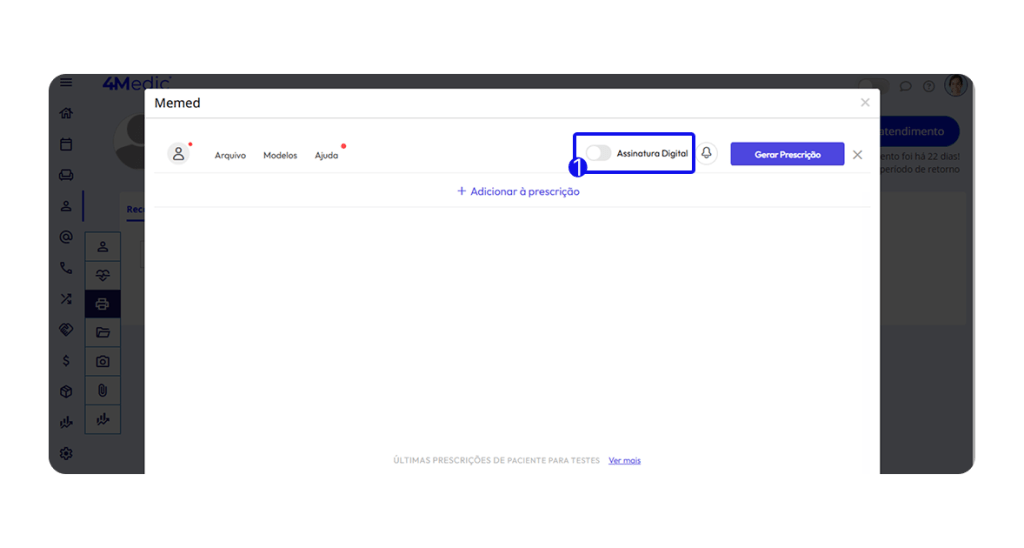The width and height of the screenshot is (1024, 548).
Task: Open the paperclip attachments icon
Action: (102, 390)
